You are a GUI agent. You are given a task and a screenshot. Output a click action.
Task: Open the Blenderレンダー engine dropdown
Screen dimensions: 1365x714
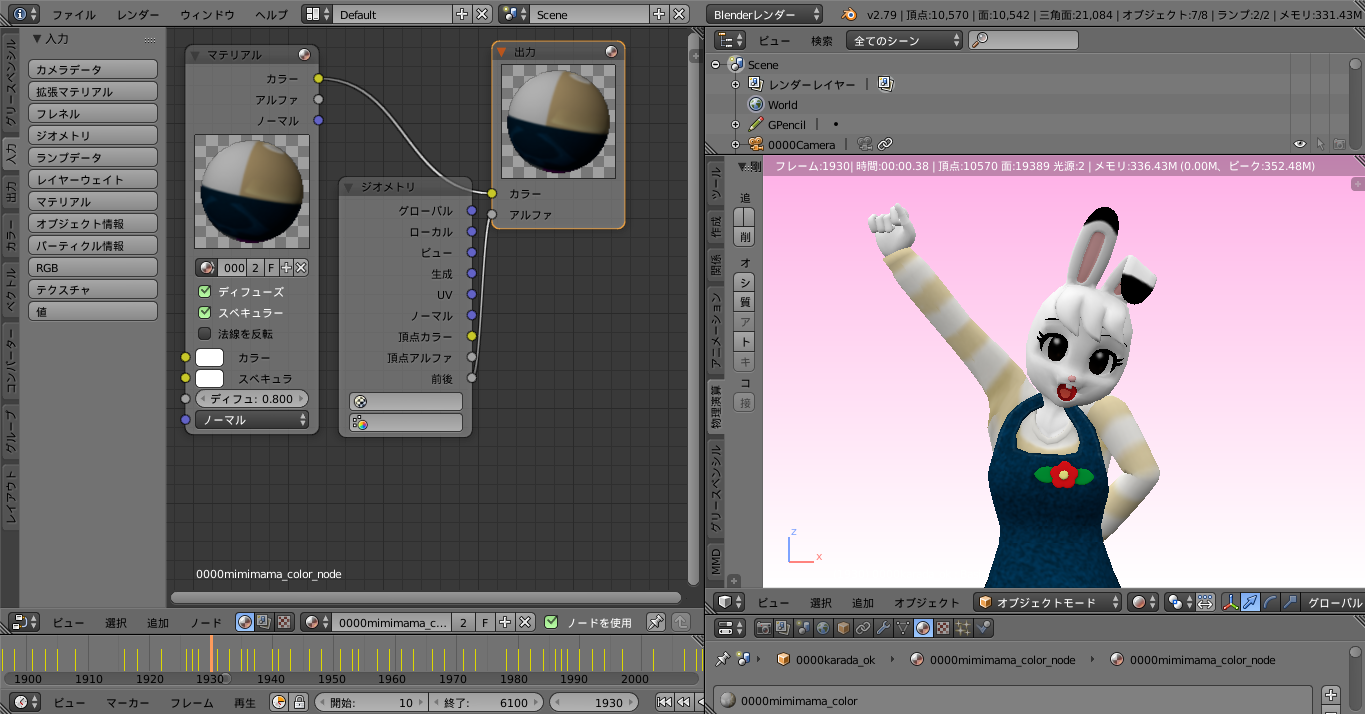[765, 15]
